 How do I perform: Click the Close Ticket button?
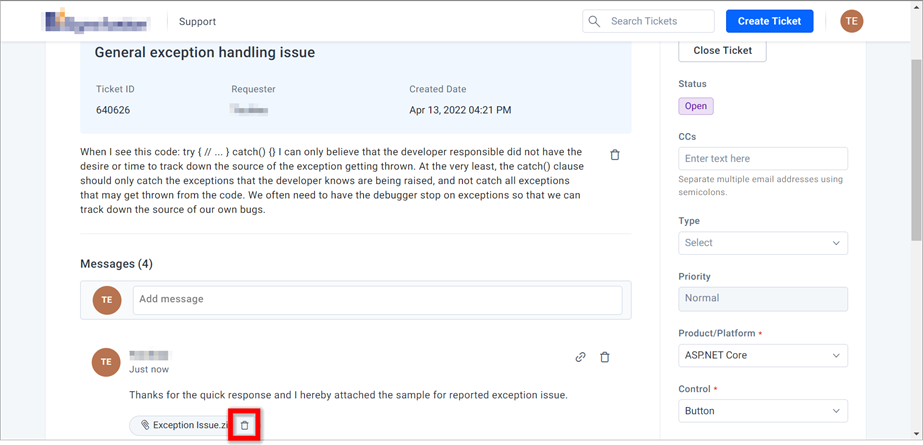(722, 51)
